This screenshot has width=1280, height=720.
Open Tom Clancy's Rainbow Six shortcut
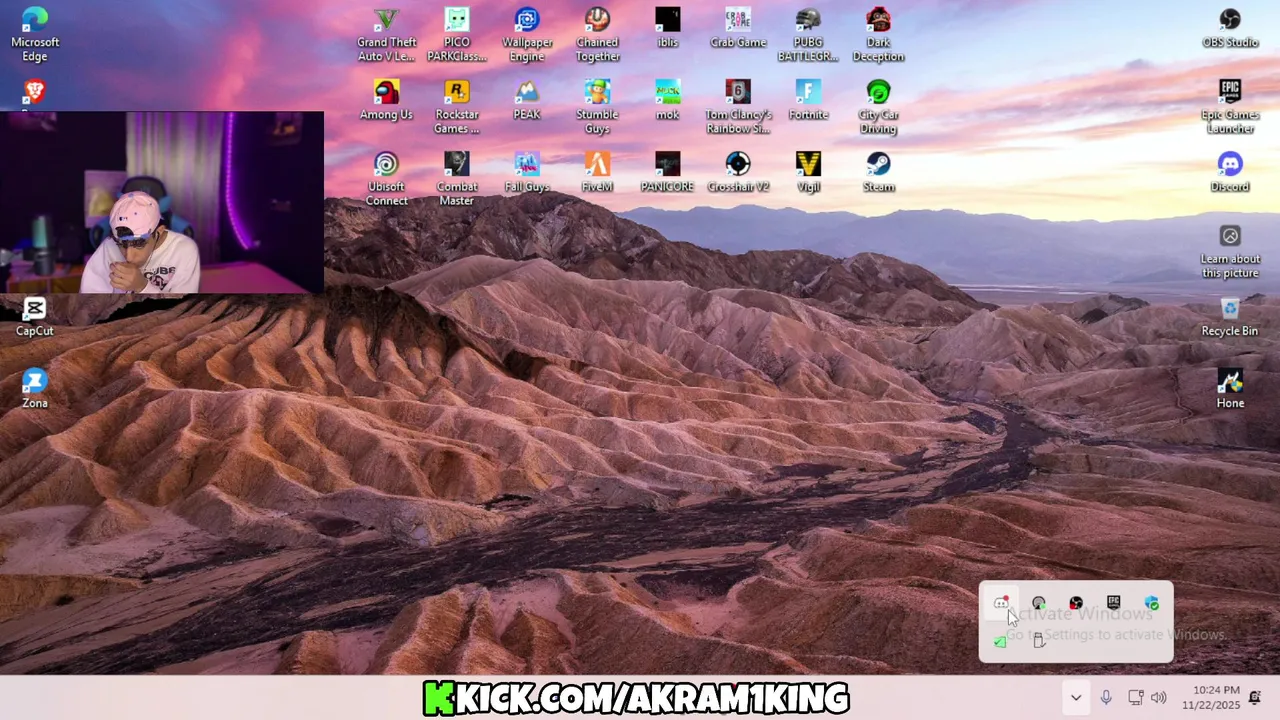tap(738, 106)
